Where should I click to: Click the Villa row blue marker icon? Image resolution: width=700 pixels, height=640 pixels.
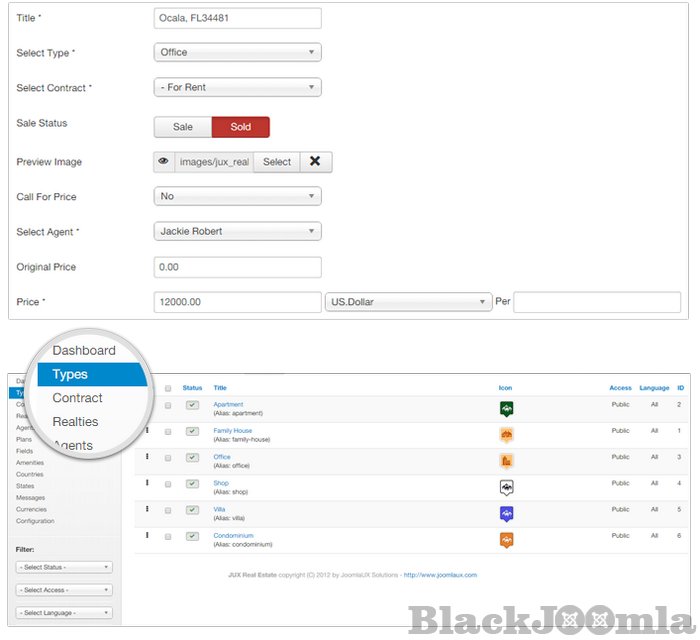pyautogui.click(x=506, y=513)
